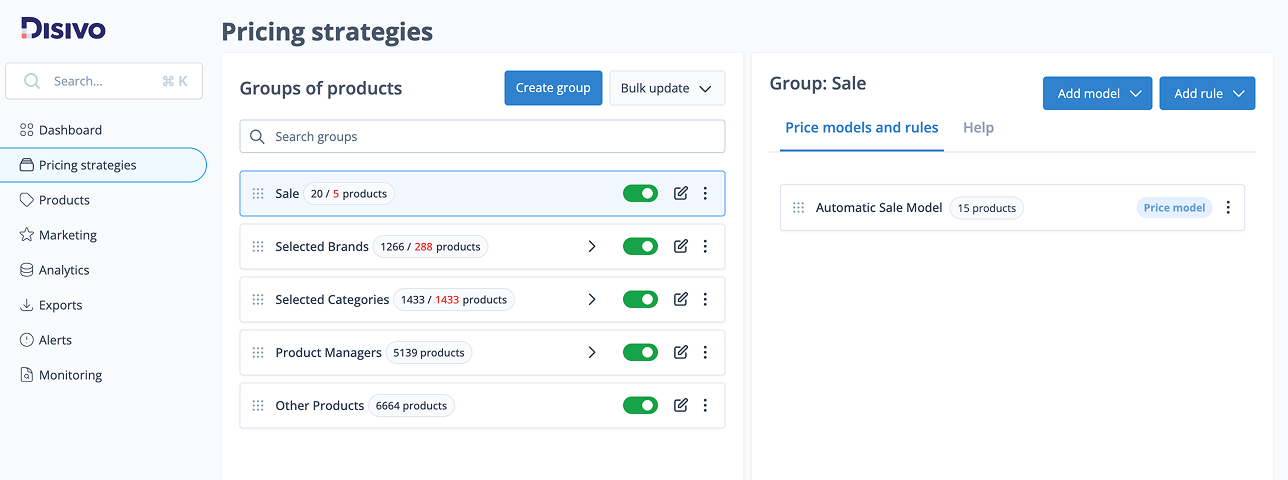Toggle off the Selected Categories group
The height and width of the screenshot is (480, 1288).
click(640, 299)
